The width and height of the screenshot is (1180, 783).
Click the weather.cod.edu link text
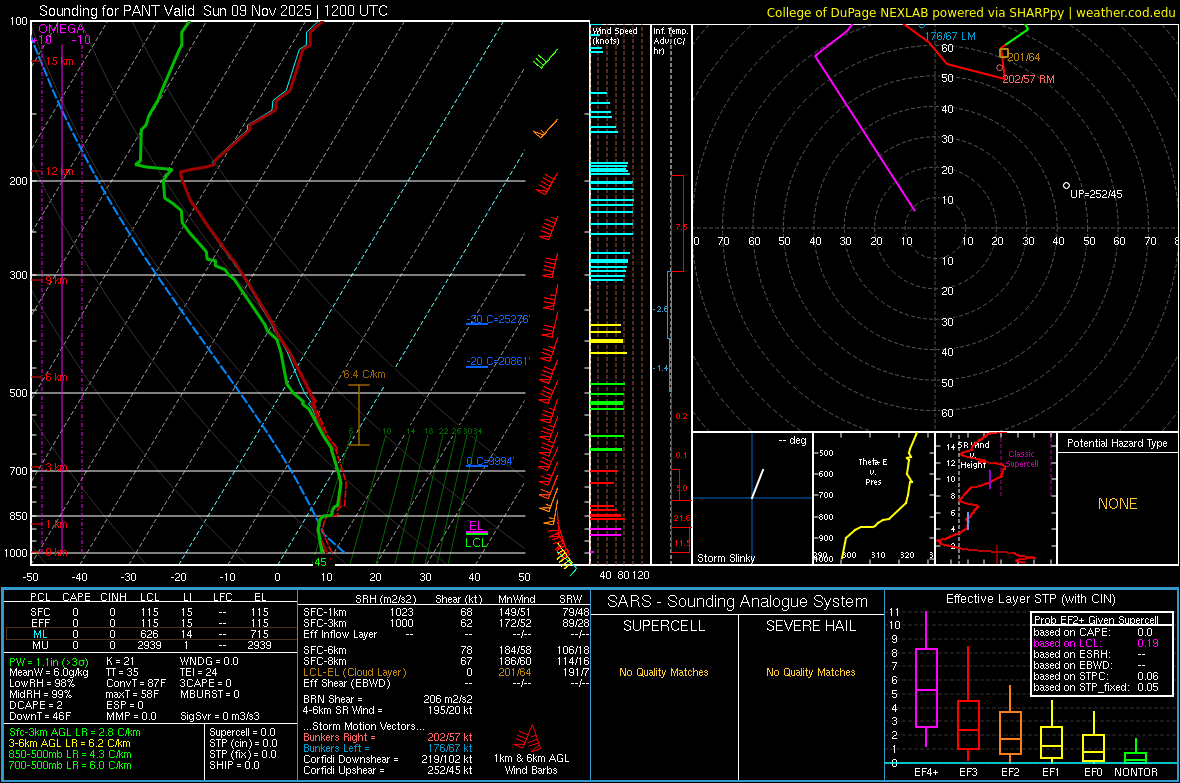click(1125, 12)
